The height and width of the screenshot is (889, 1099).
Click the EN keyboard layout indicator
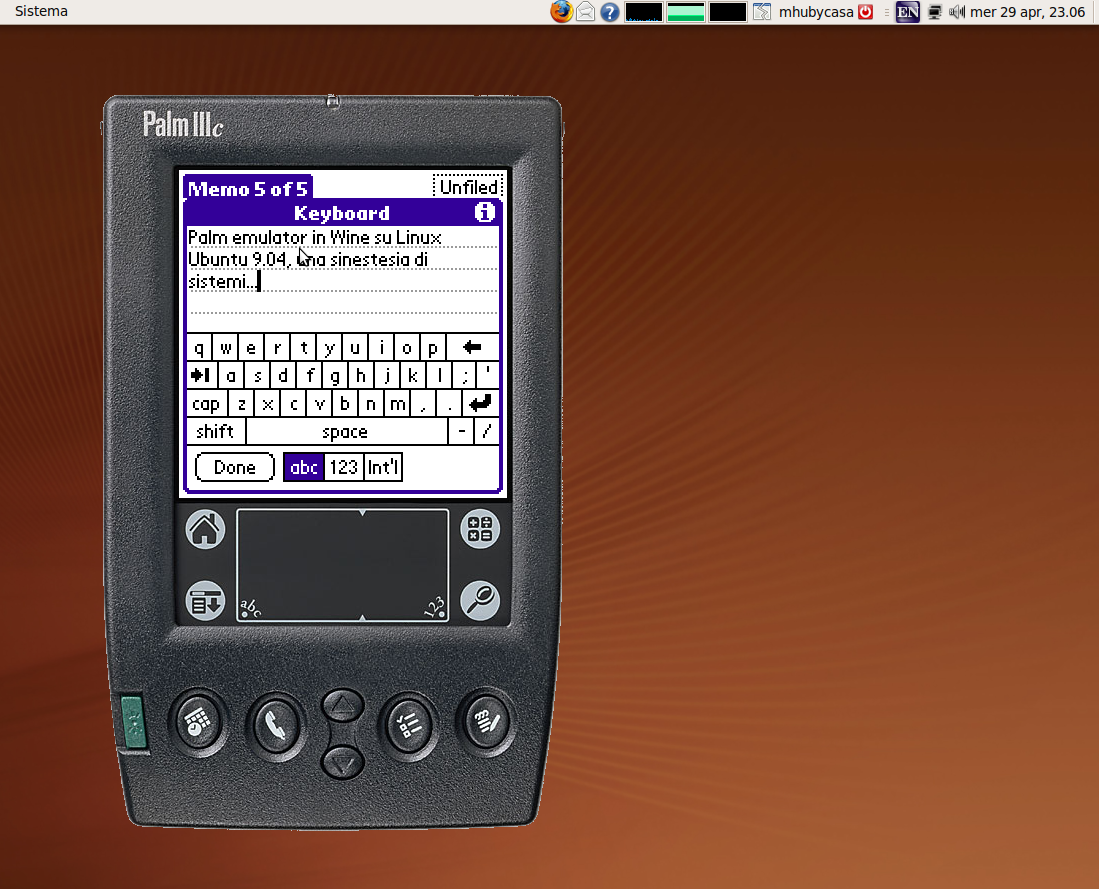(908, 12)
